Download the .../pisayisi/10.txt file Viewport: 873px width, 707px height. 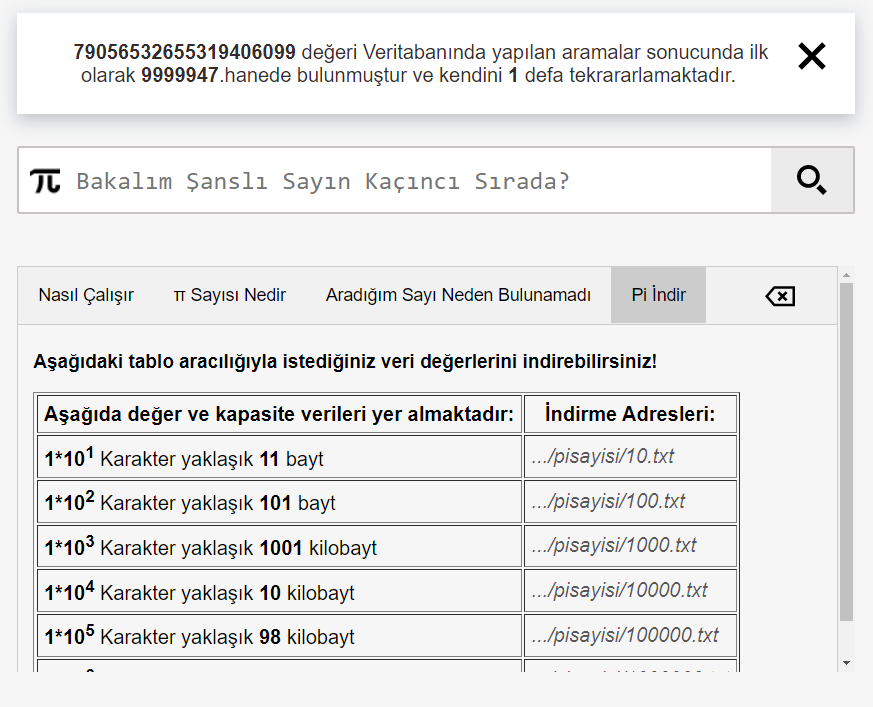(x=603, y=456)
